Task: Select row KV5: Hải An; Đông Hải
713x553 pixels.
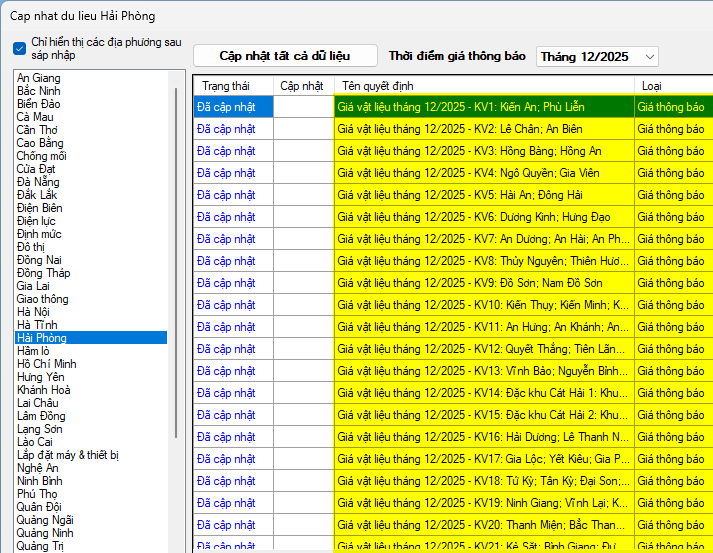Action: (483, 195)
